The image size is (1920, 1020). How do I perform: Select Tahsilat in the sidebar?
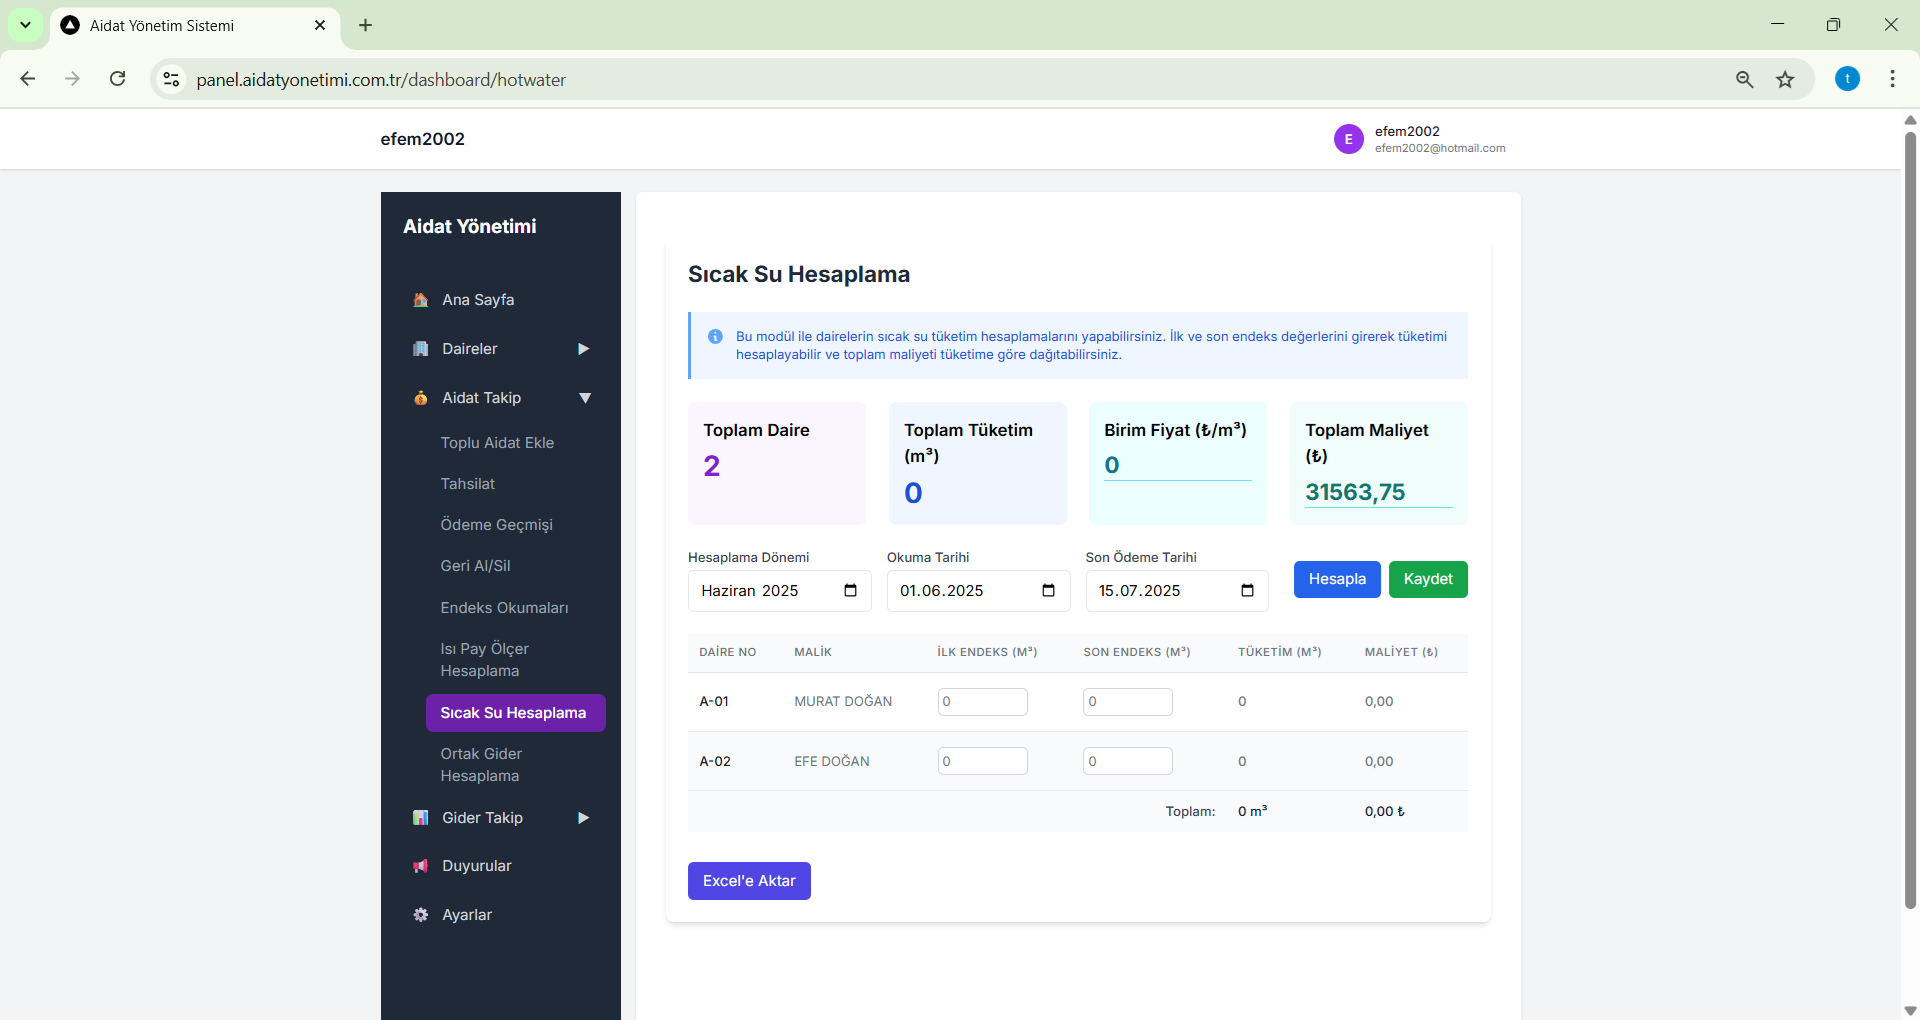468,484
